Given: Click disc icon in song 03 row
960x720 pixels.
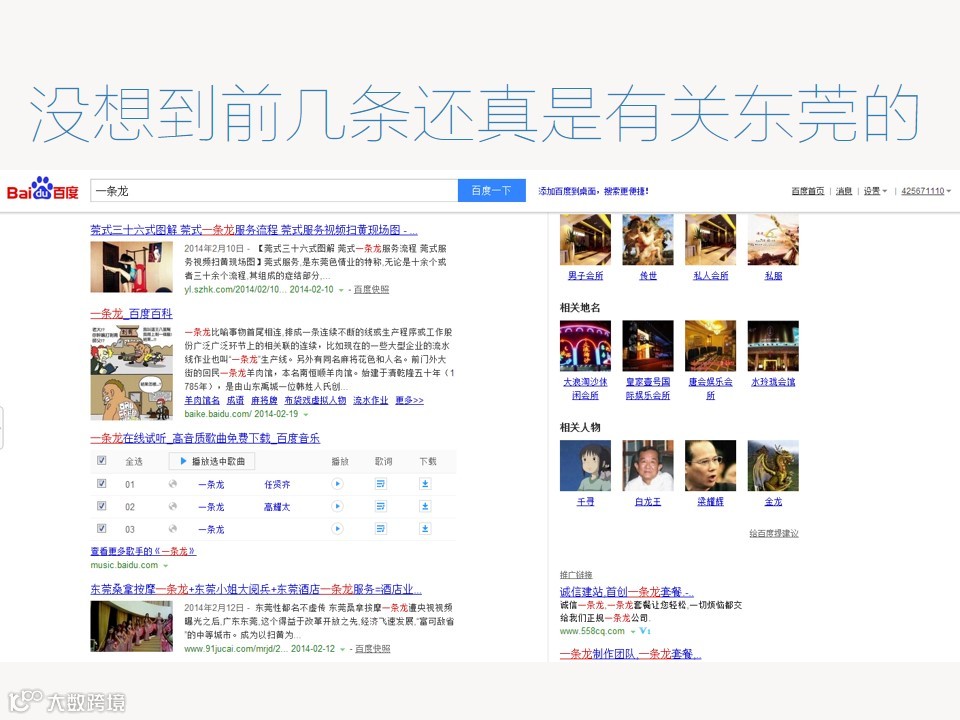Looking at the screenshot, I should point(173,528).
